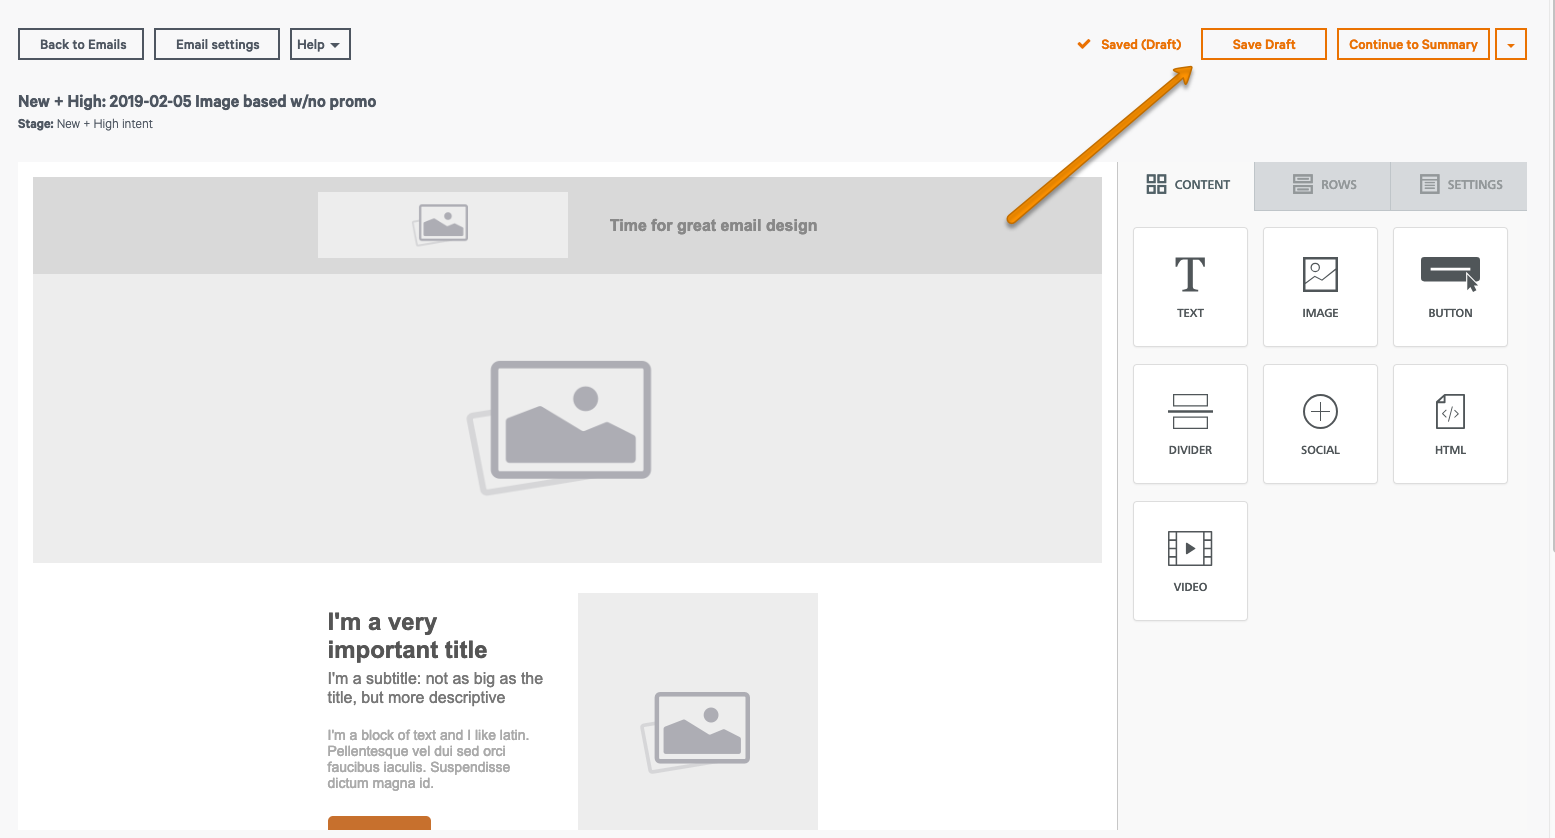
Task: Add a Video content block
Action: coord(1190,561)
